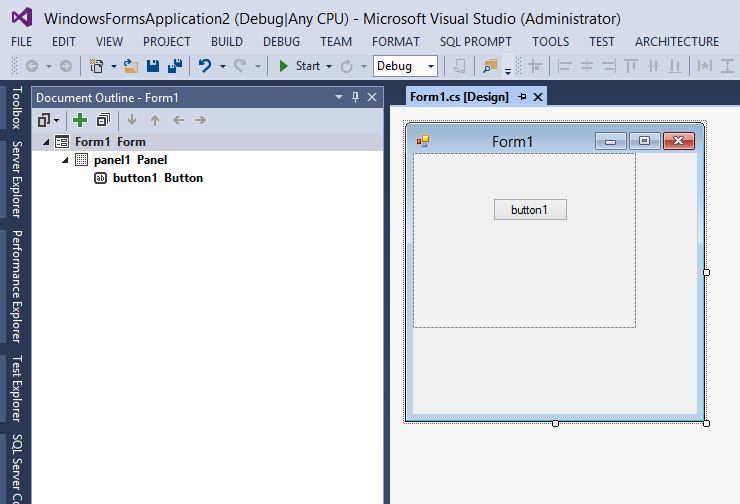The height and width of the screenshot is (504, 740).
Task: Click the Find in Files toolbar icon
Action: click(490, 66)
